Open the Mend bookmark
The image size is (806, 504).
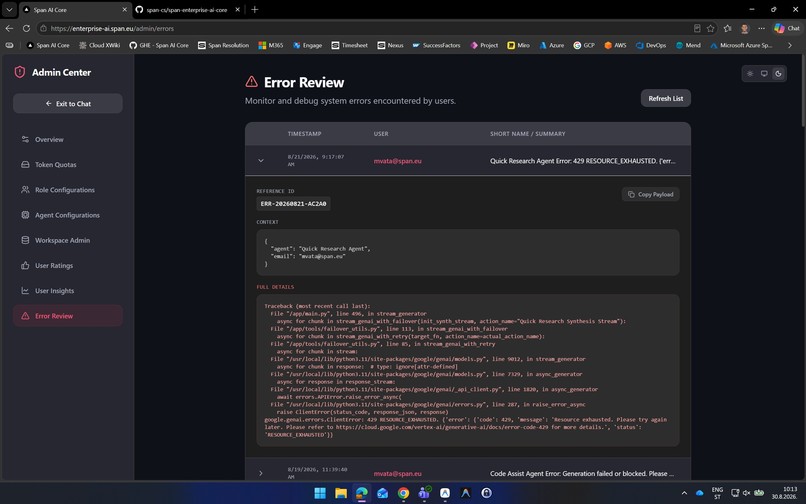pyautogui.click(x=688, y=45)
